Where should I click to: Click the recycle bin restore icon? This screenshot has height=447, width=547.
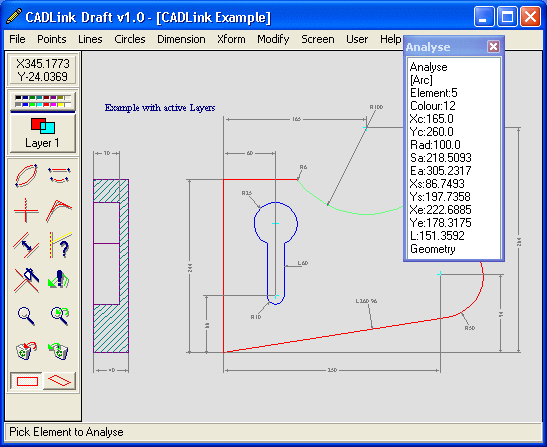[58, 350]
